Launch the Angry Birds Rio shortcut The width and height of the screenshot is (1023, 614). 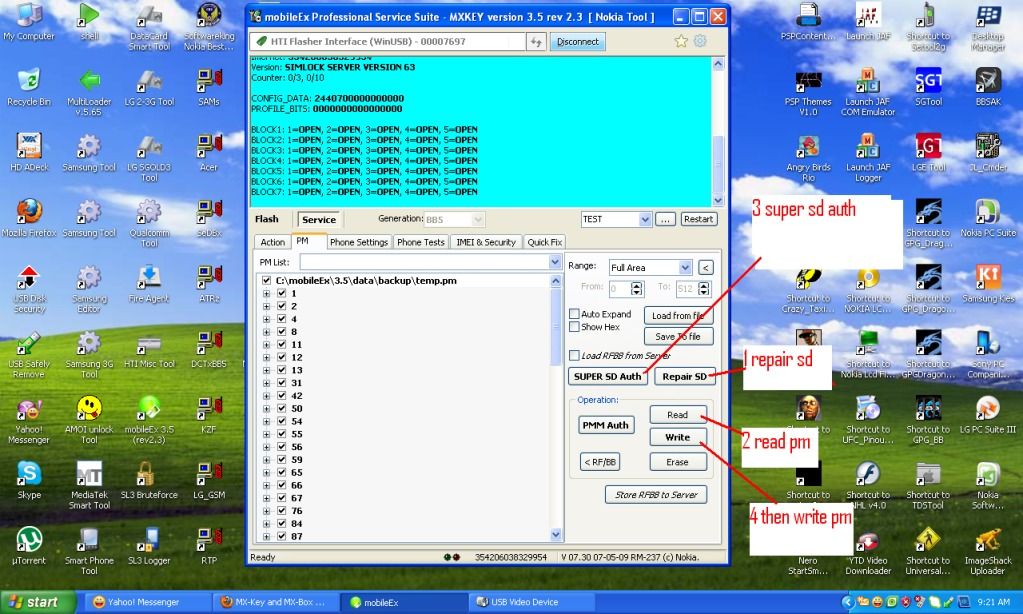click(808, 157)
